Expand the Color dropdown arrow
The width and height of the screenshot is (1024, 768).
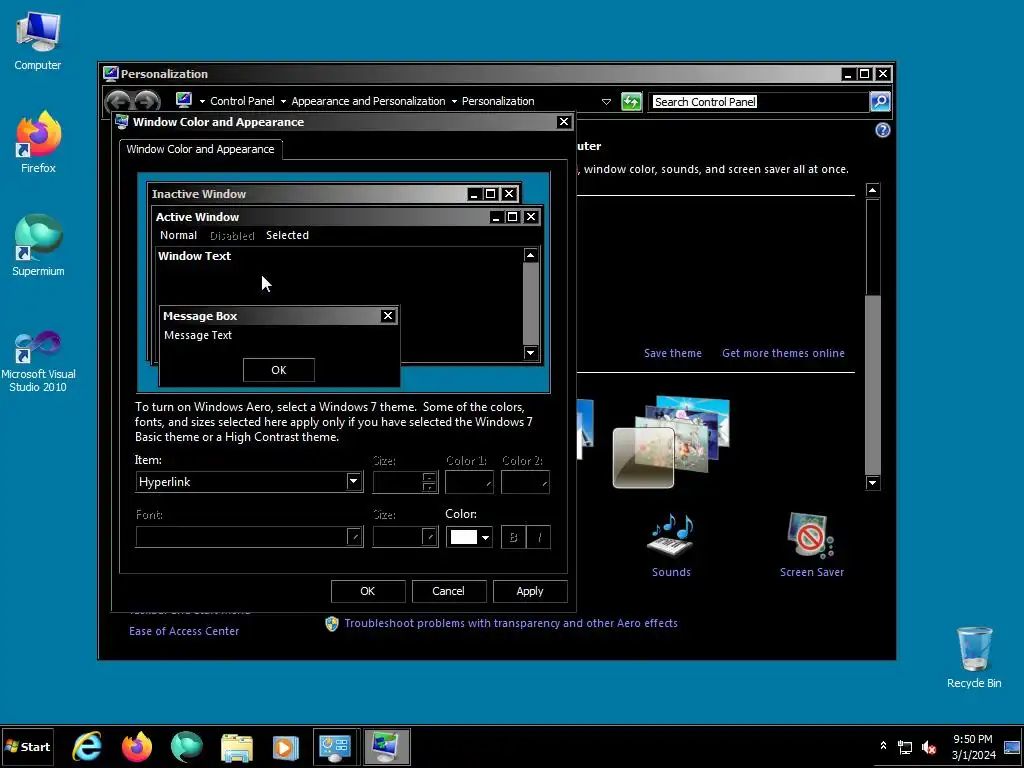click(x=485, y=537)
